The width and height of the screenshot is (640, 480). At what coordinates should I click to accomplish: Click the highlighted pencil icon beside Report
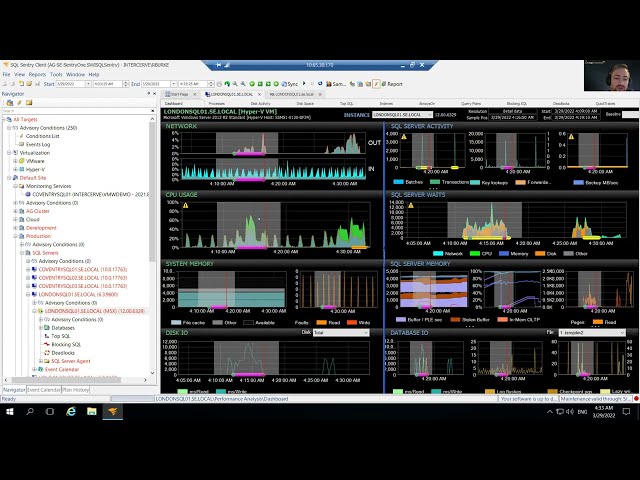376,84
